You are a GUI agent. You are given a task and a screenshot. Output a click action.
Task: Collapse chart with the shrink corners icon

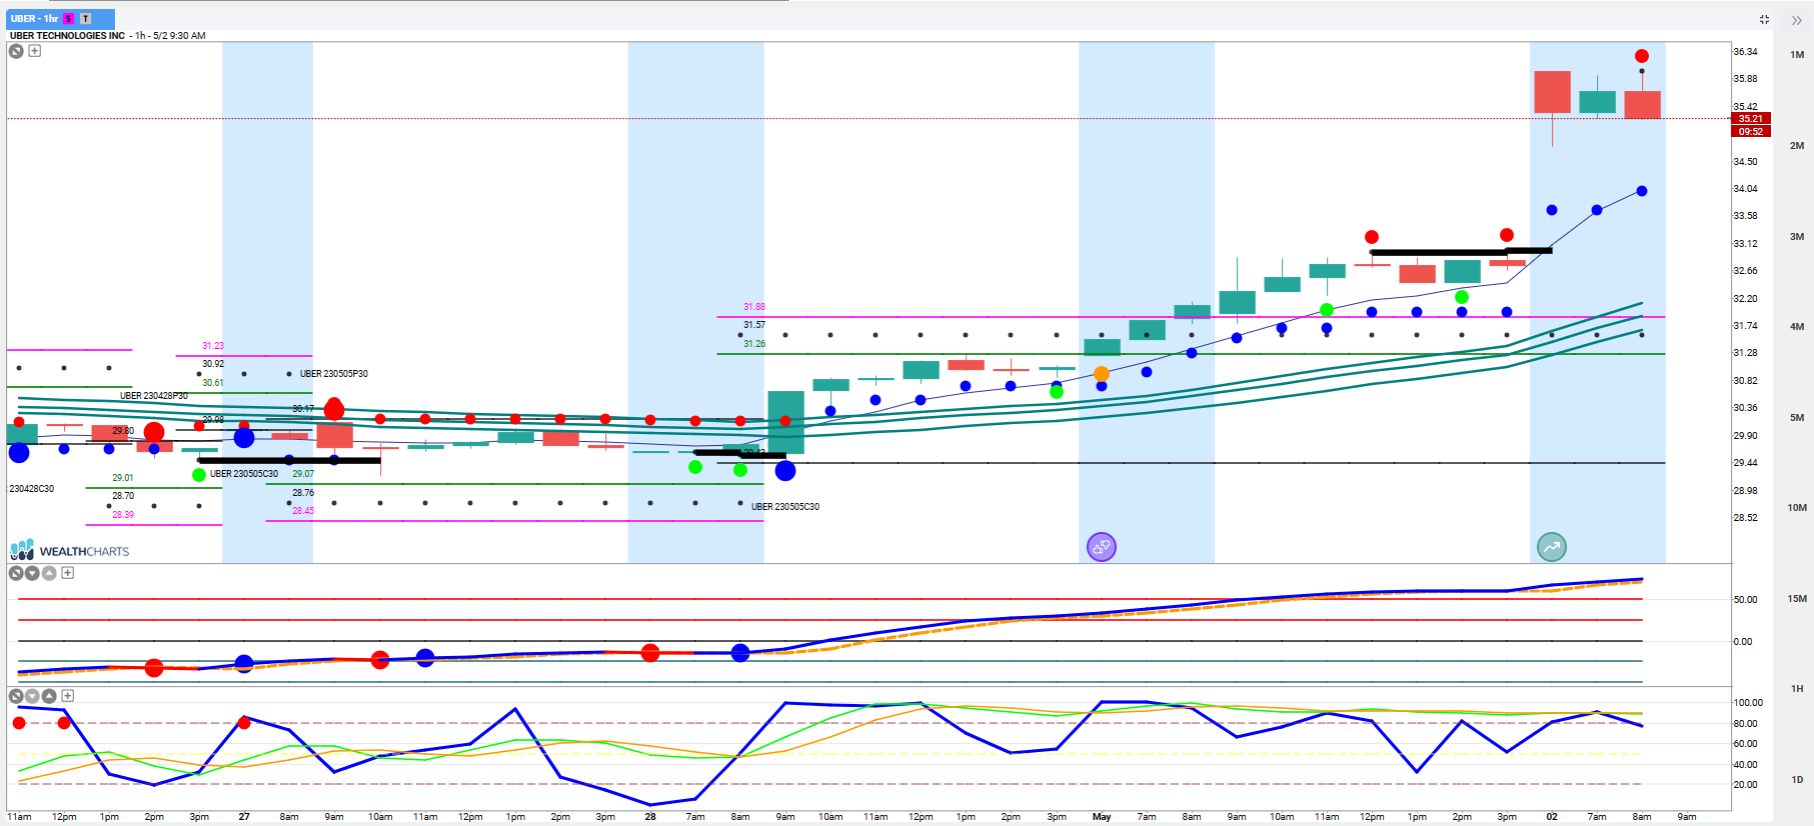pos(1764,20)
